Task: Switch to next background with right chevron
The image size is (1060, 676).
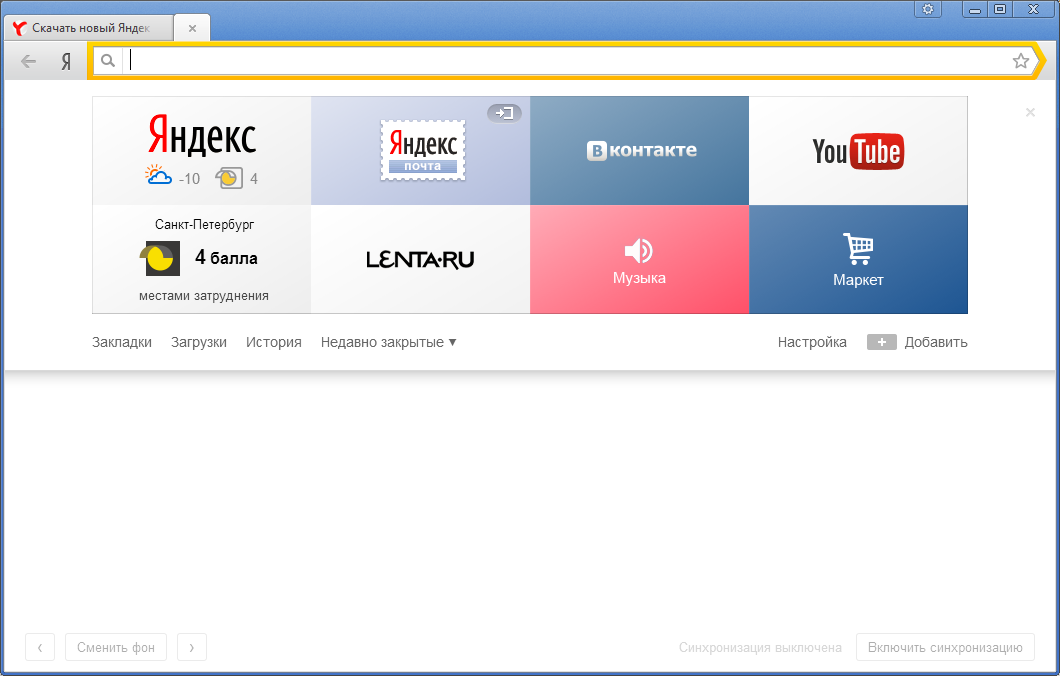Action: point(191,648)
